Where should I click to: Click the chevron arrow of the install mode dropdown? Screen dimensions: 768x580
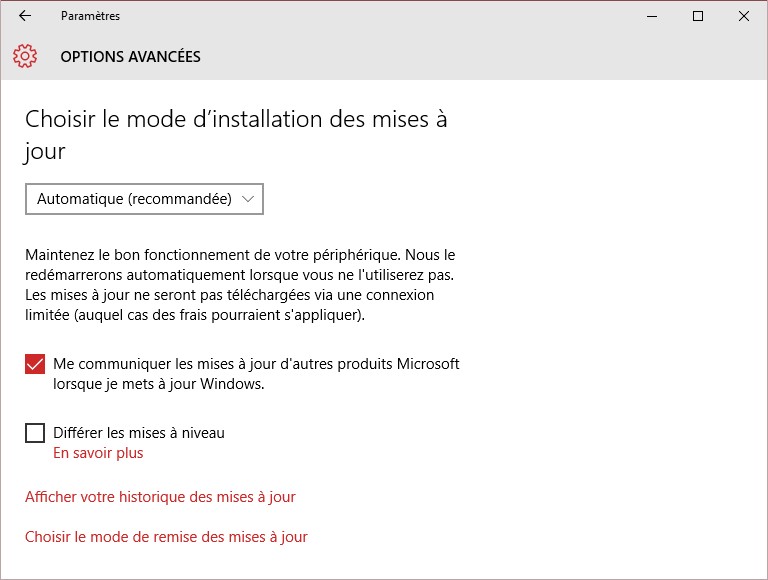click(249, 199)
